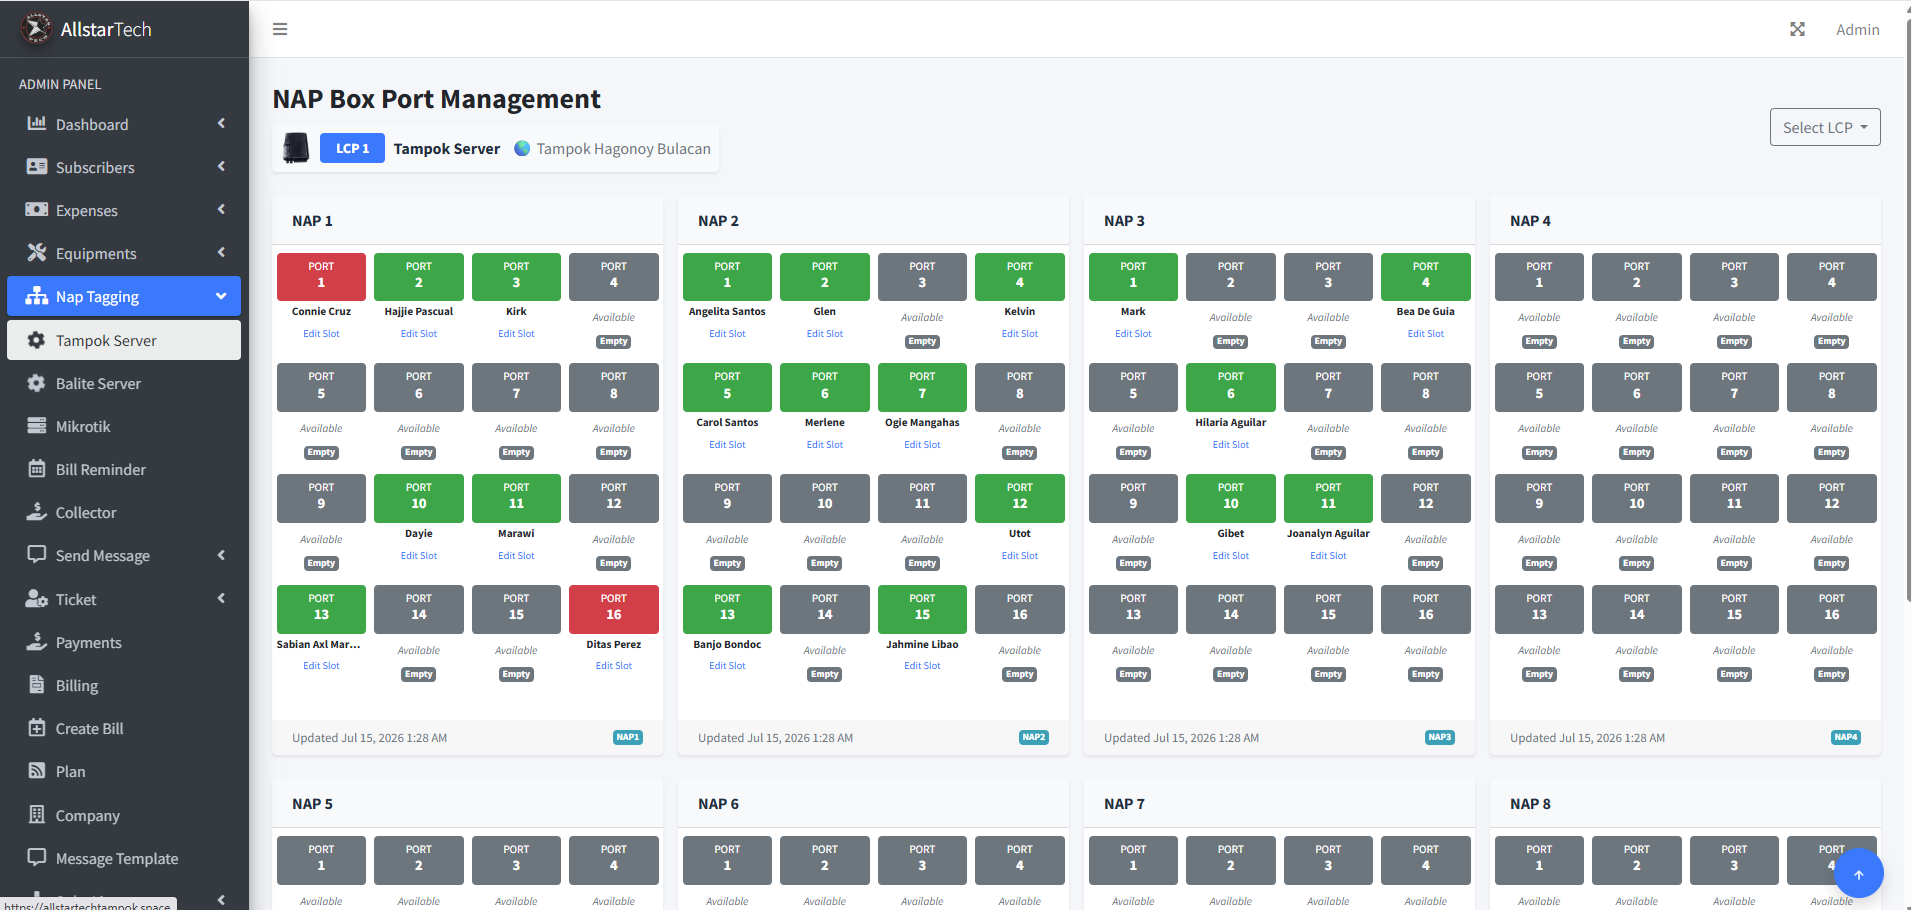
Task: Click the Dashboard chart icon
Action: click(x=37, y=124)
